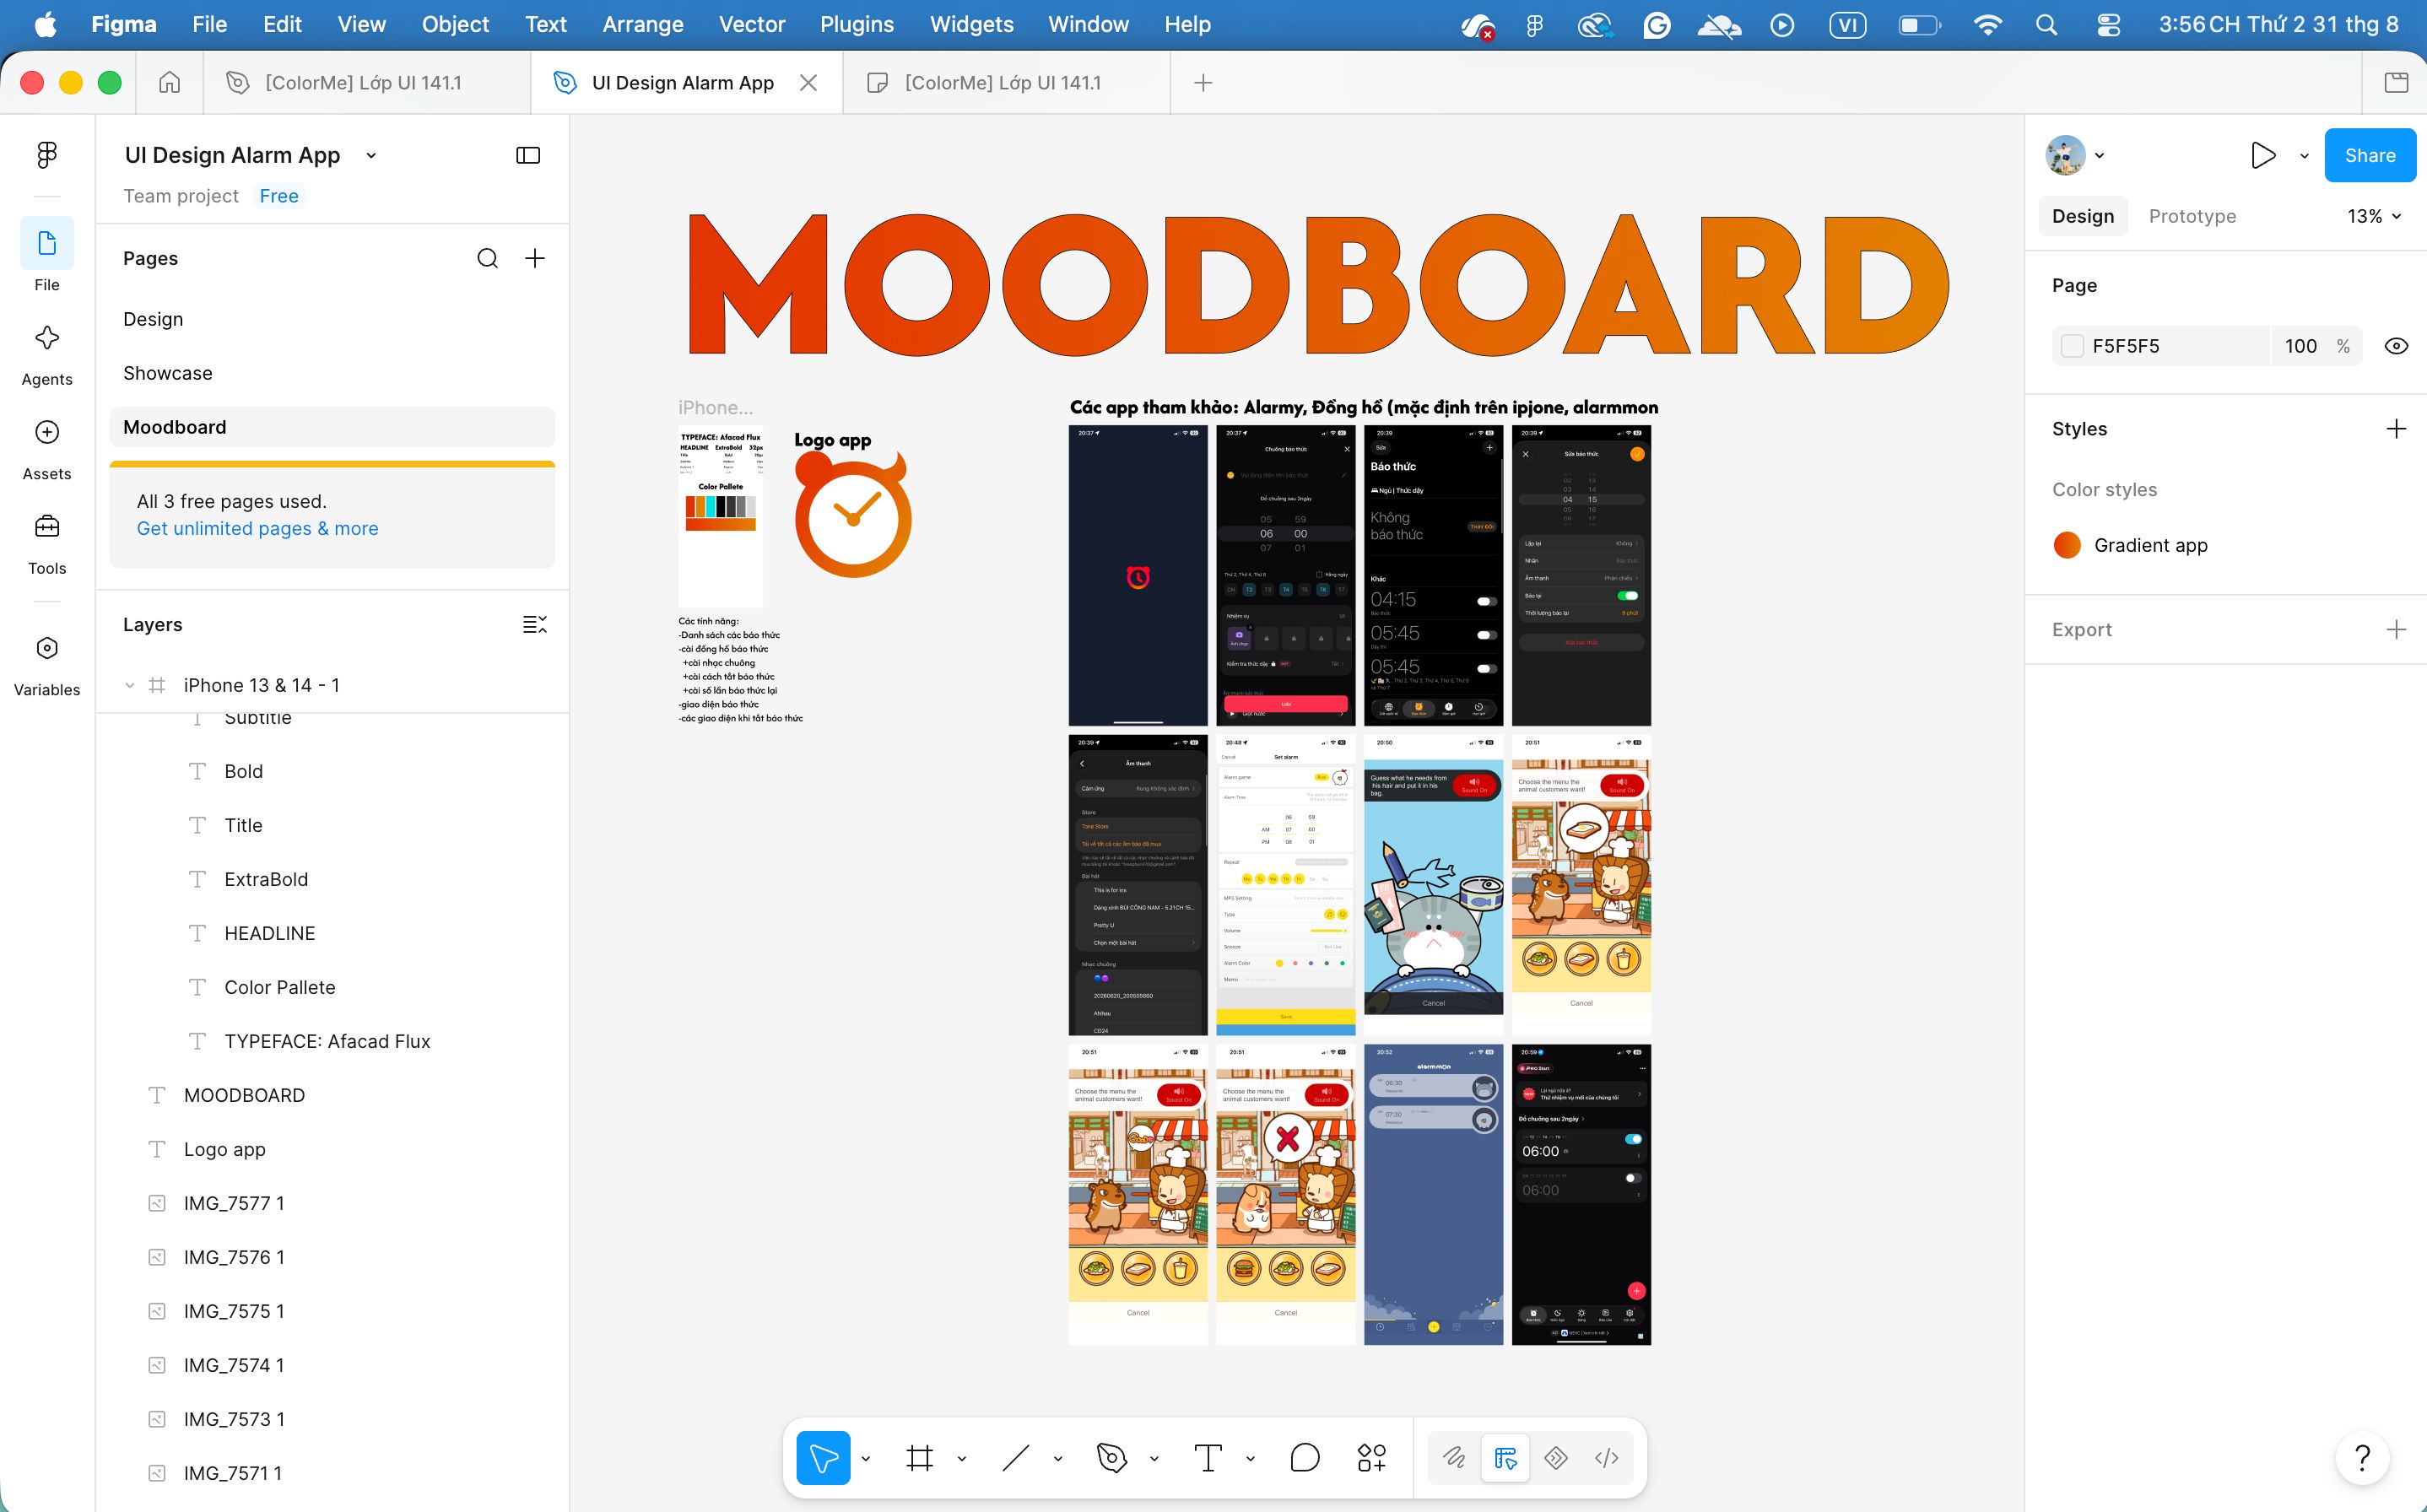
Task: Switch to Draw mode in the toolbar
Action: 1453,1458
